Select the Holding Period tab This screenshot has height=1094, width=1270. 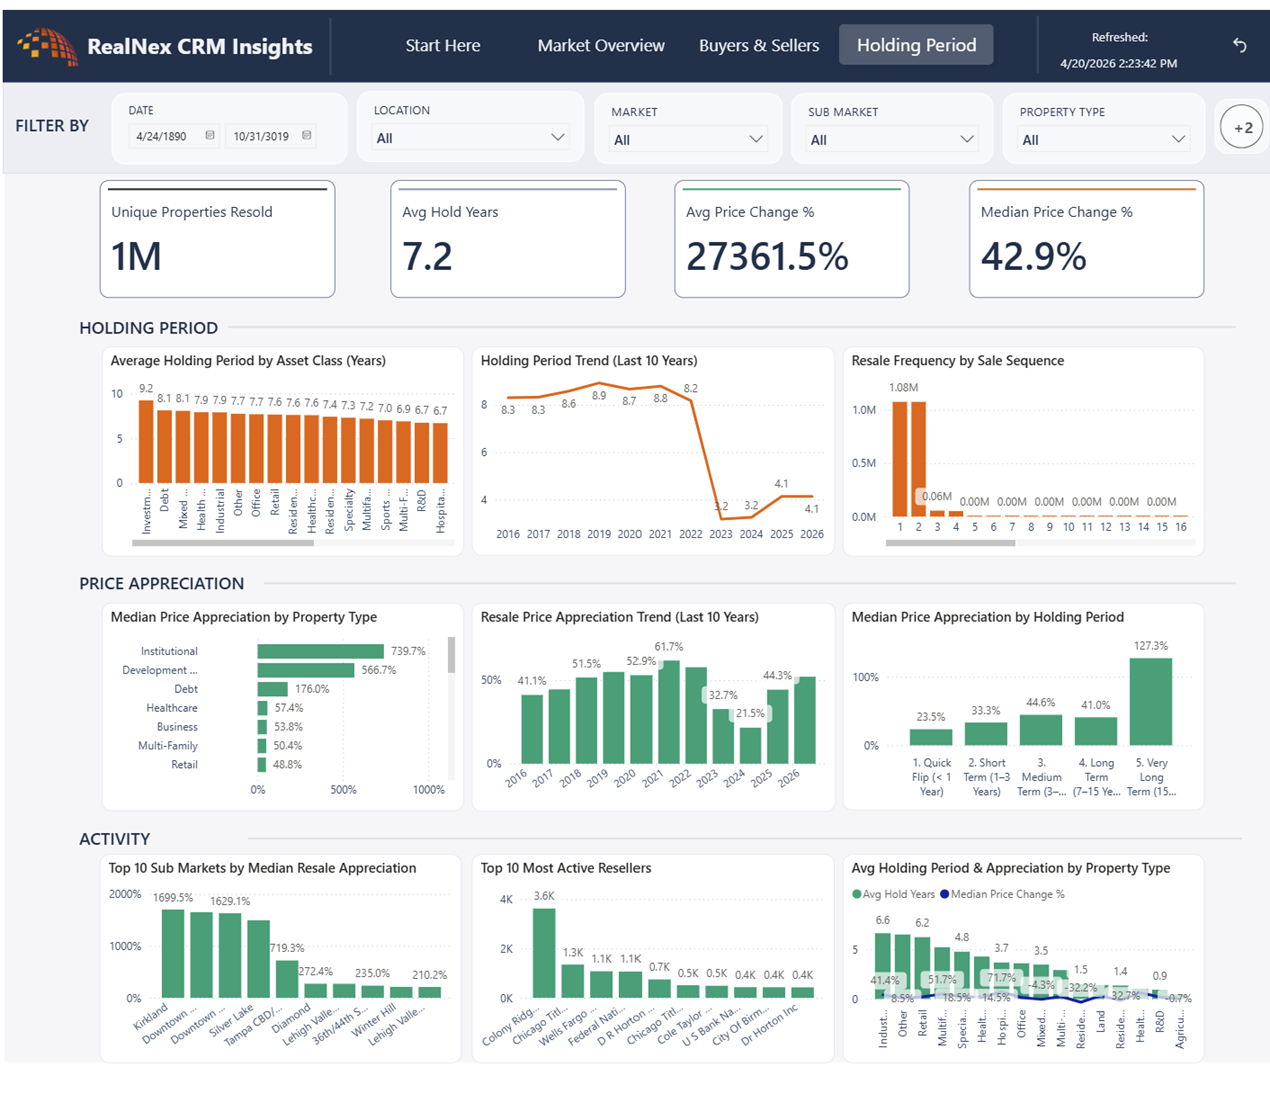pos(916,45)
